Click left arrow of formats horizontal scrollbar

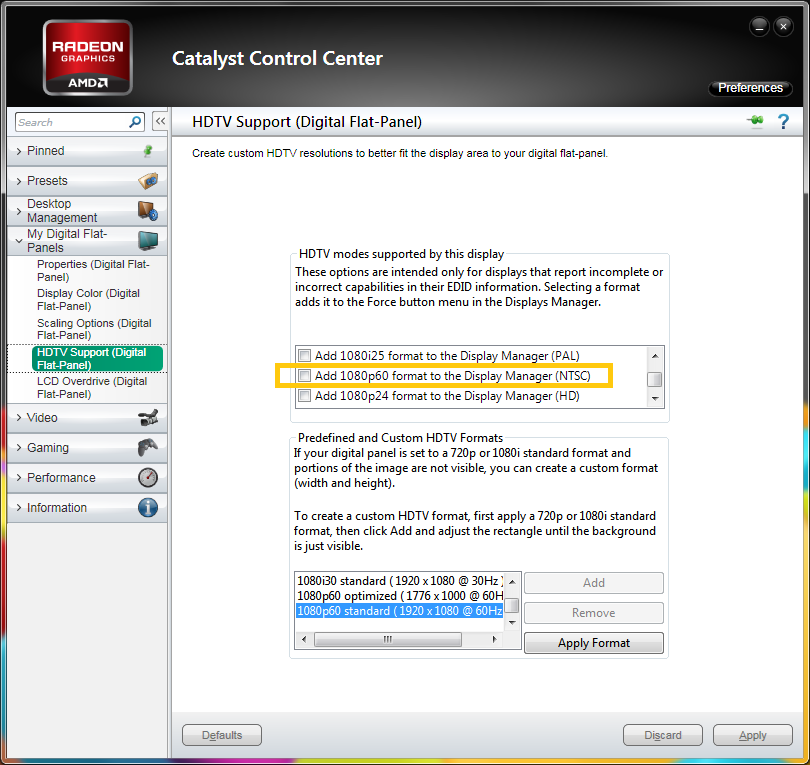pos(304,639)
